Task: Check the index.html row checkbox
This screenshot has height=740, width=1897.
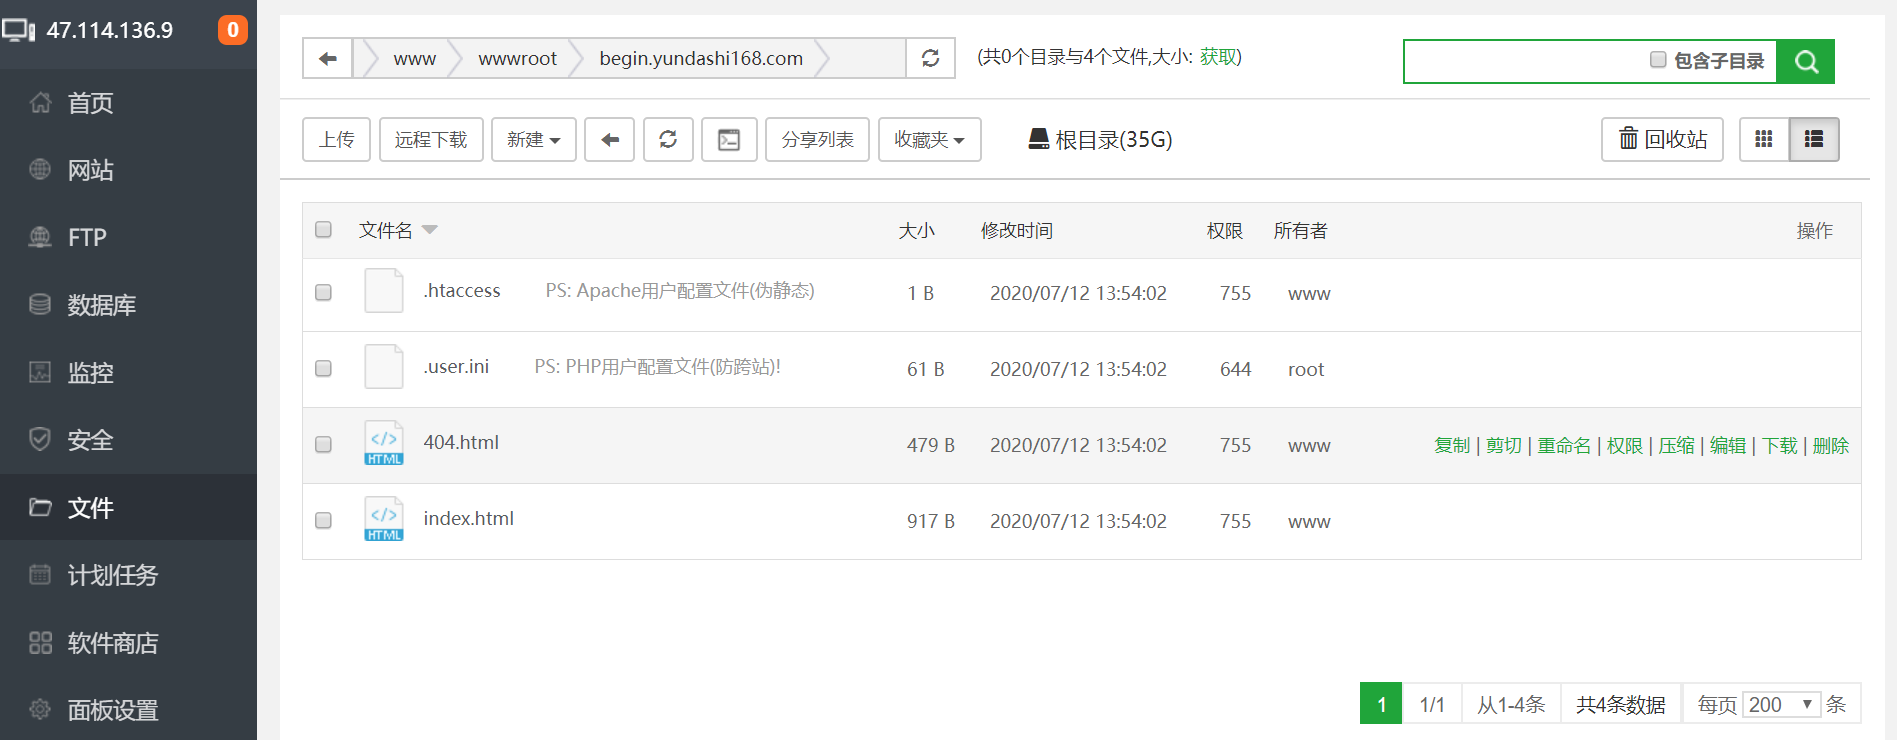Action: (x=323, y=520)
